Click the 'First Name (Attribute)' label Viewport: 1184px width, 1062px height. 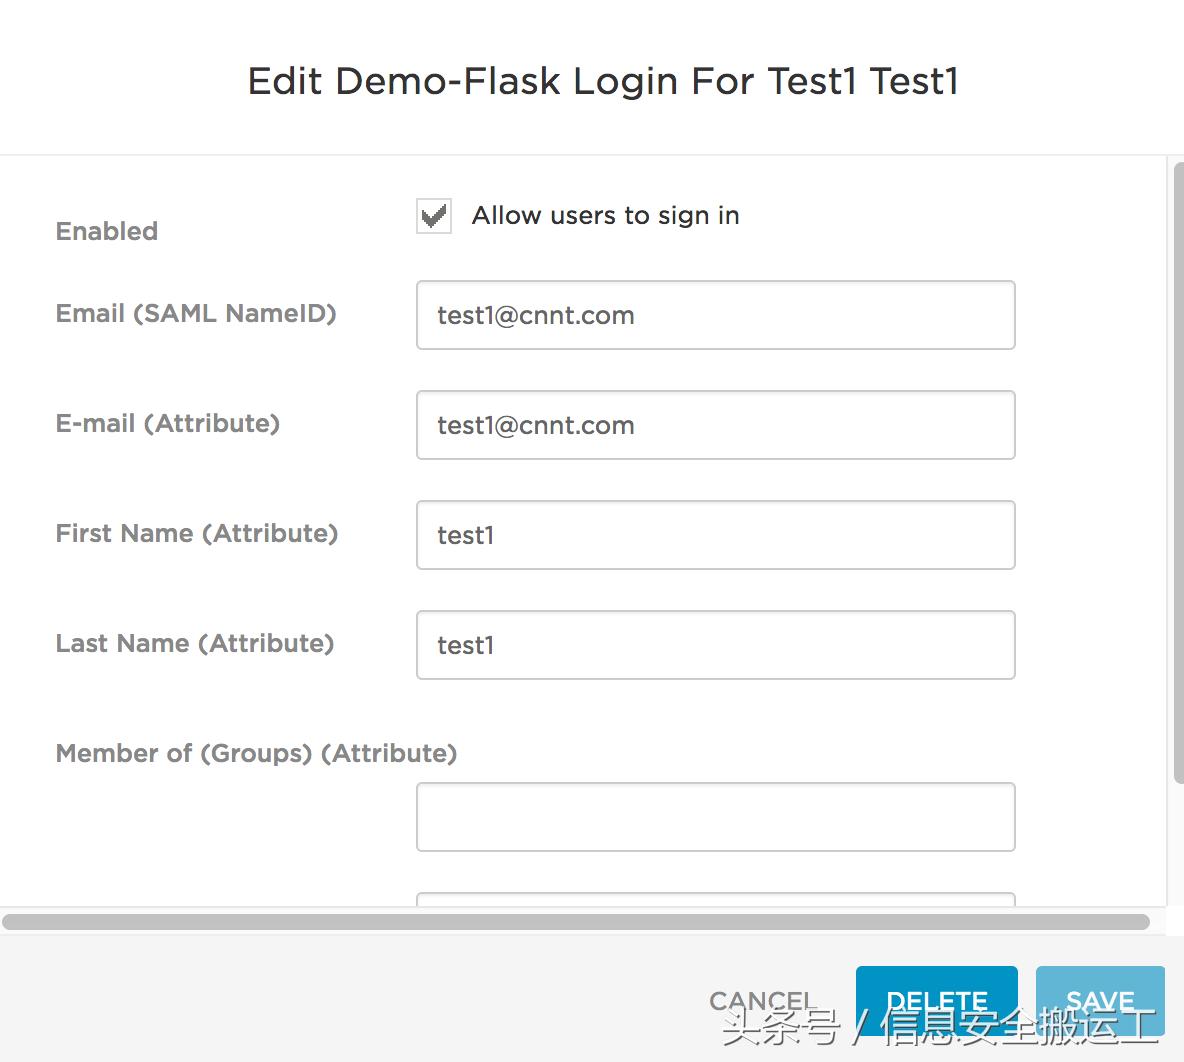pos(197,533)
